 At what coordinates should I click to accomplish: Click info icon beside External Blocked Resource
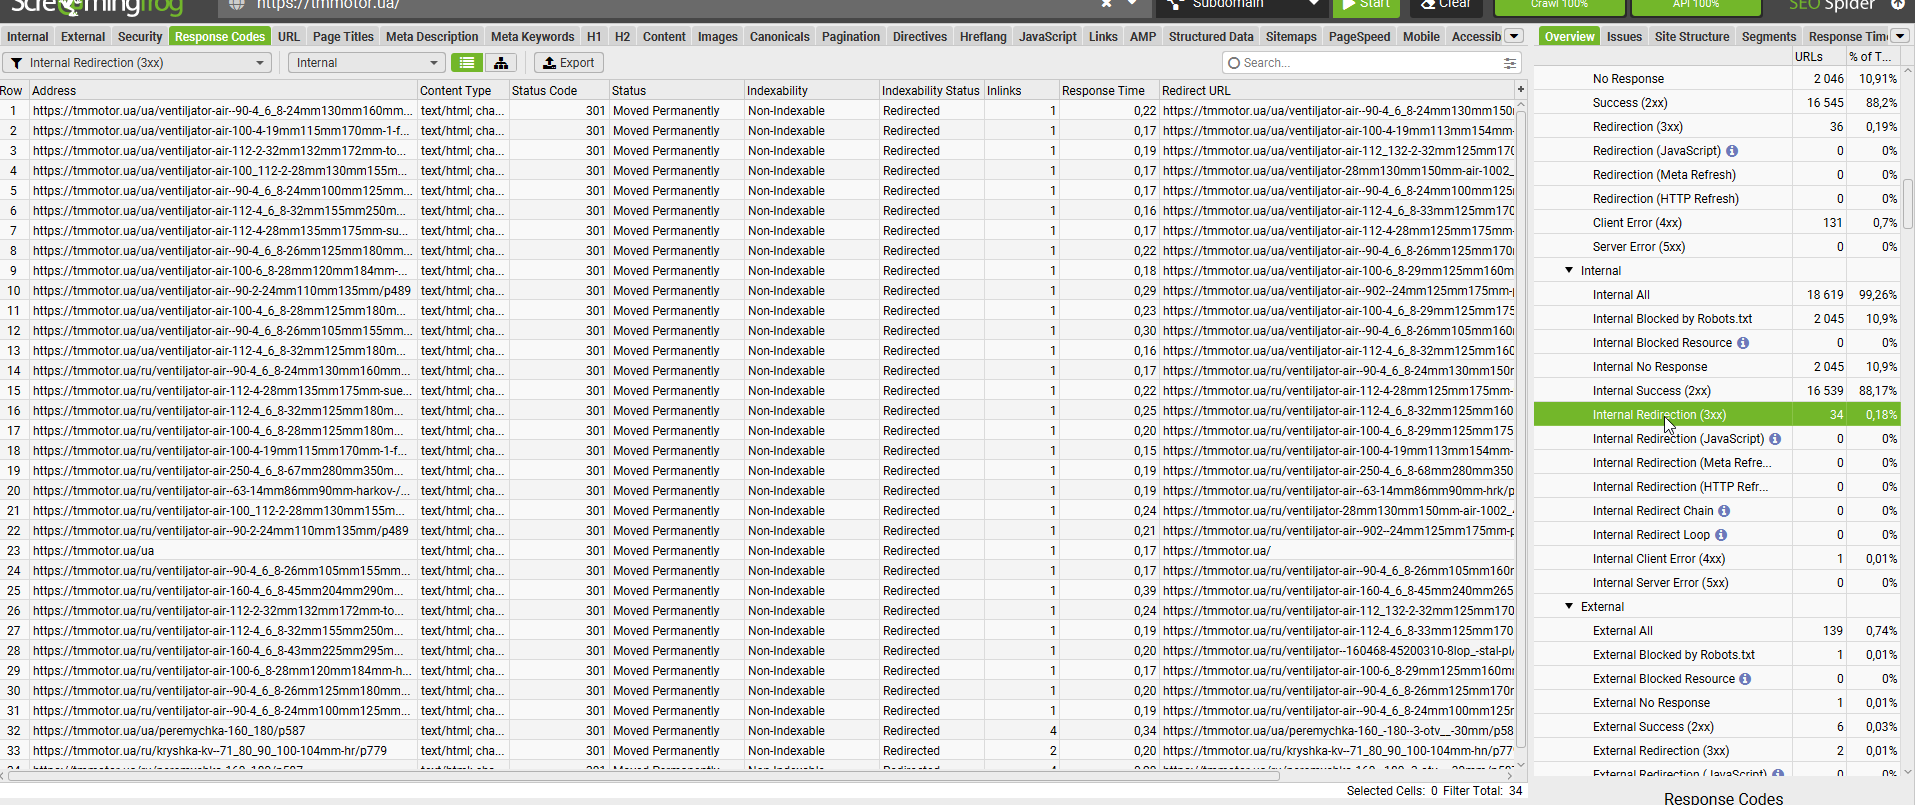[x=1745, y=679]
